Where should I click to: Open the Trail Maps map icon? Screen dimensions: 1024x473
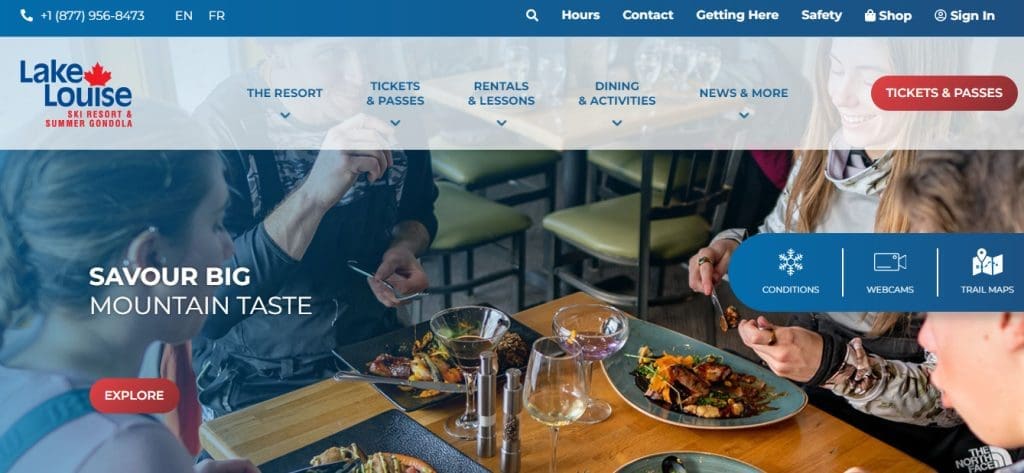pyautogui.click(x=987, y=262)
